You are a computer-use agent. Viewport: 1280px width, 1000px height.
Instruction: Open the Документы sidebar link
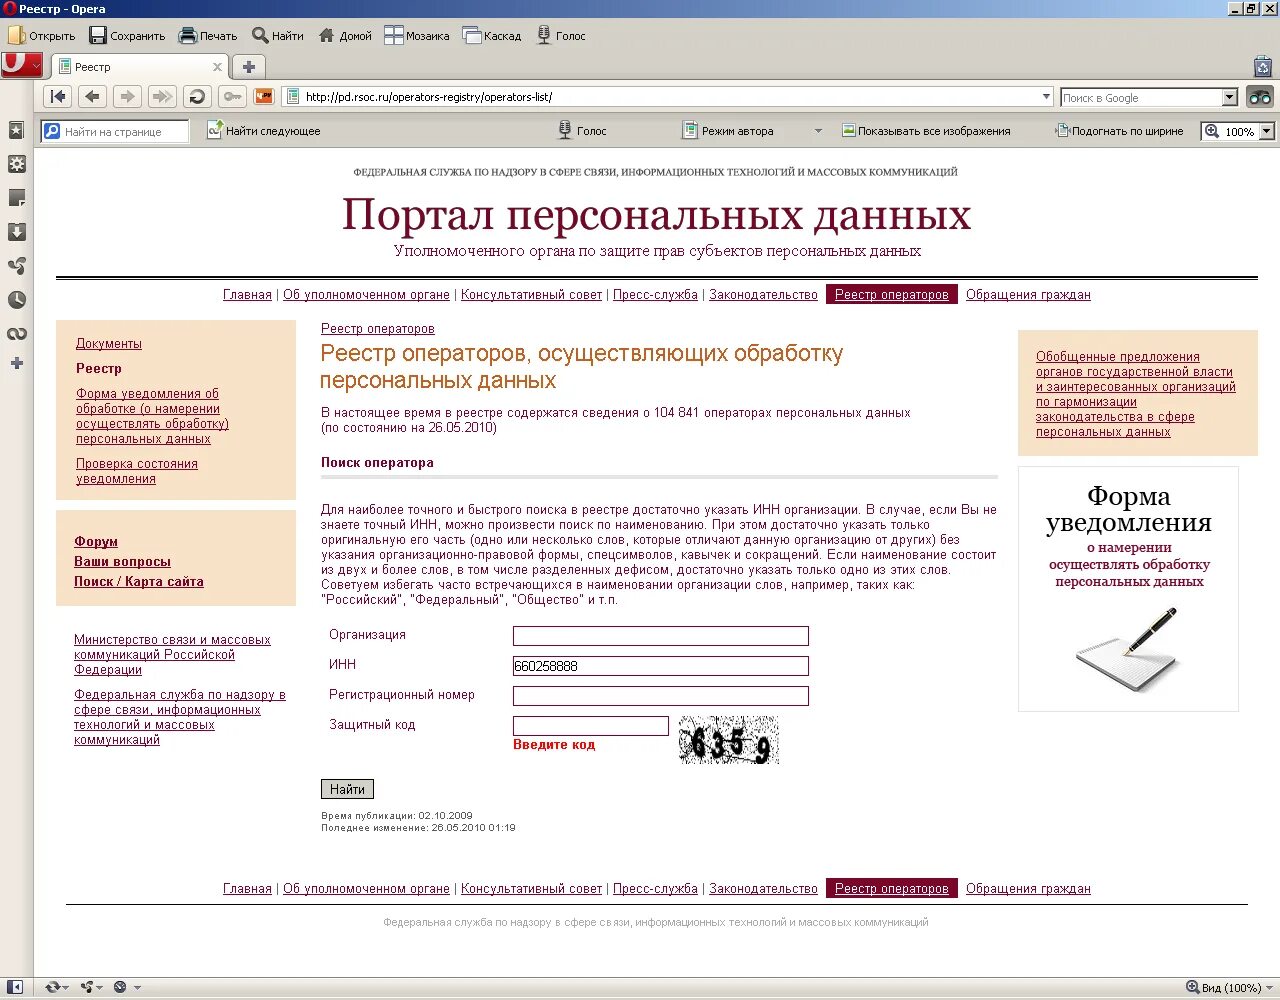point(109,343)
